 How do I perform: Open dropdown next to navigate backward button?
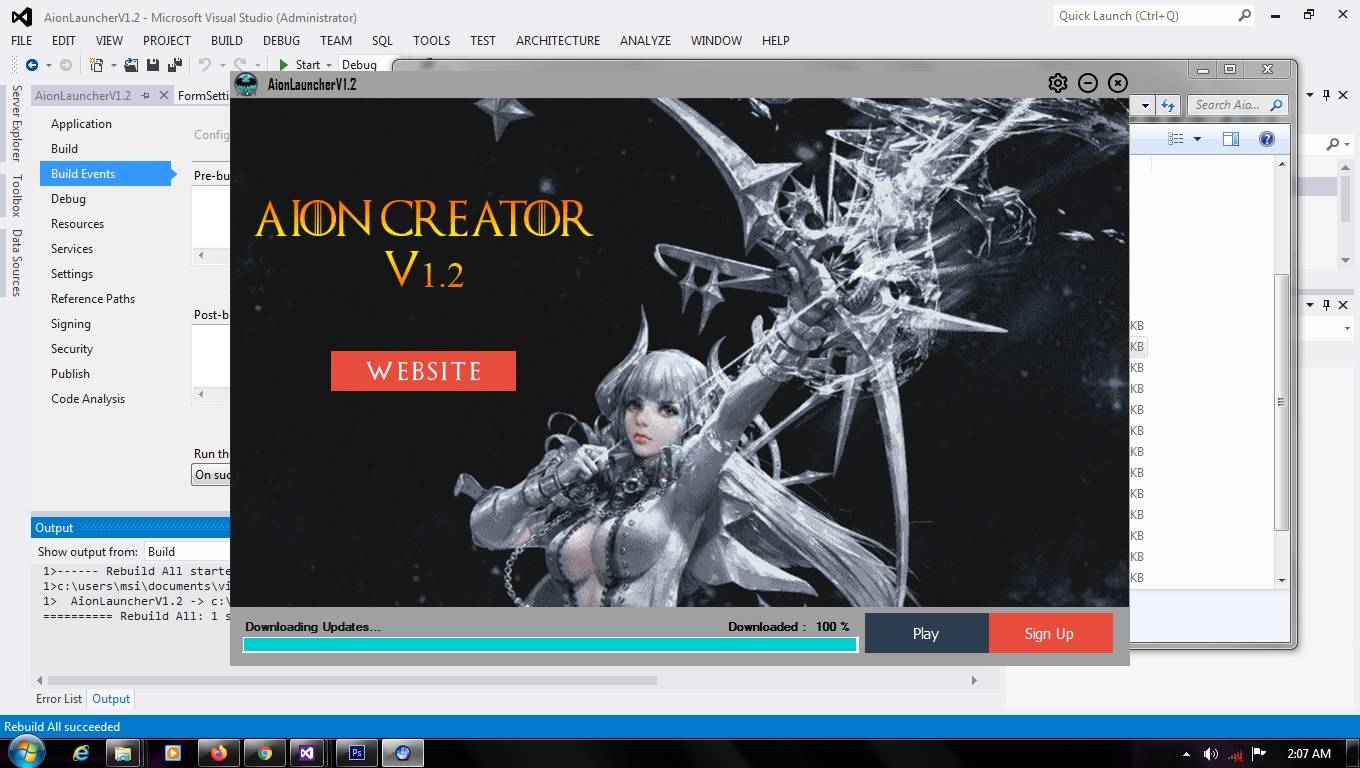click(48, 65)
